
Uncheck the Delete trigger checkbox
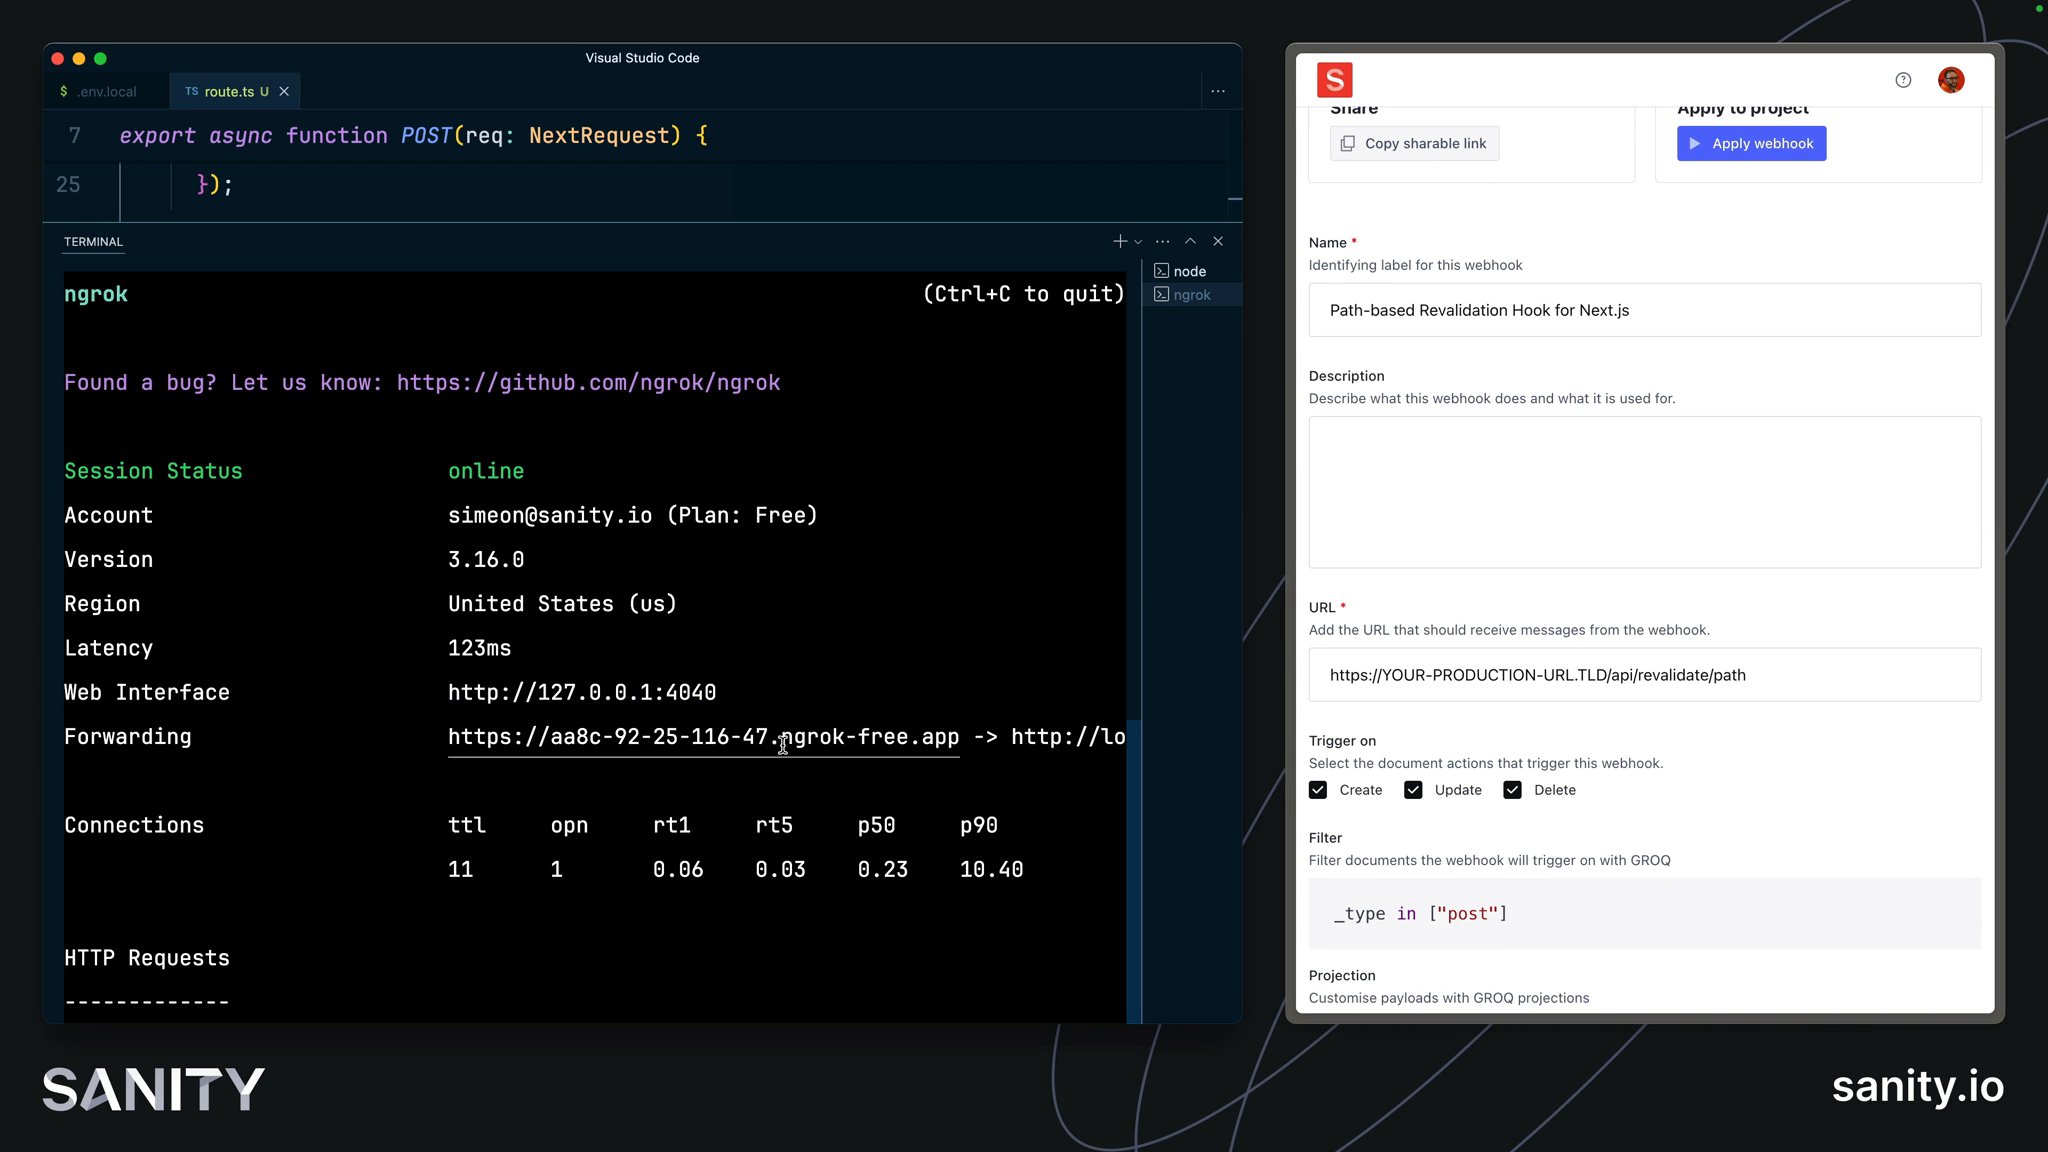point(1513,790)
